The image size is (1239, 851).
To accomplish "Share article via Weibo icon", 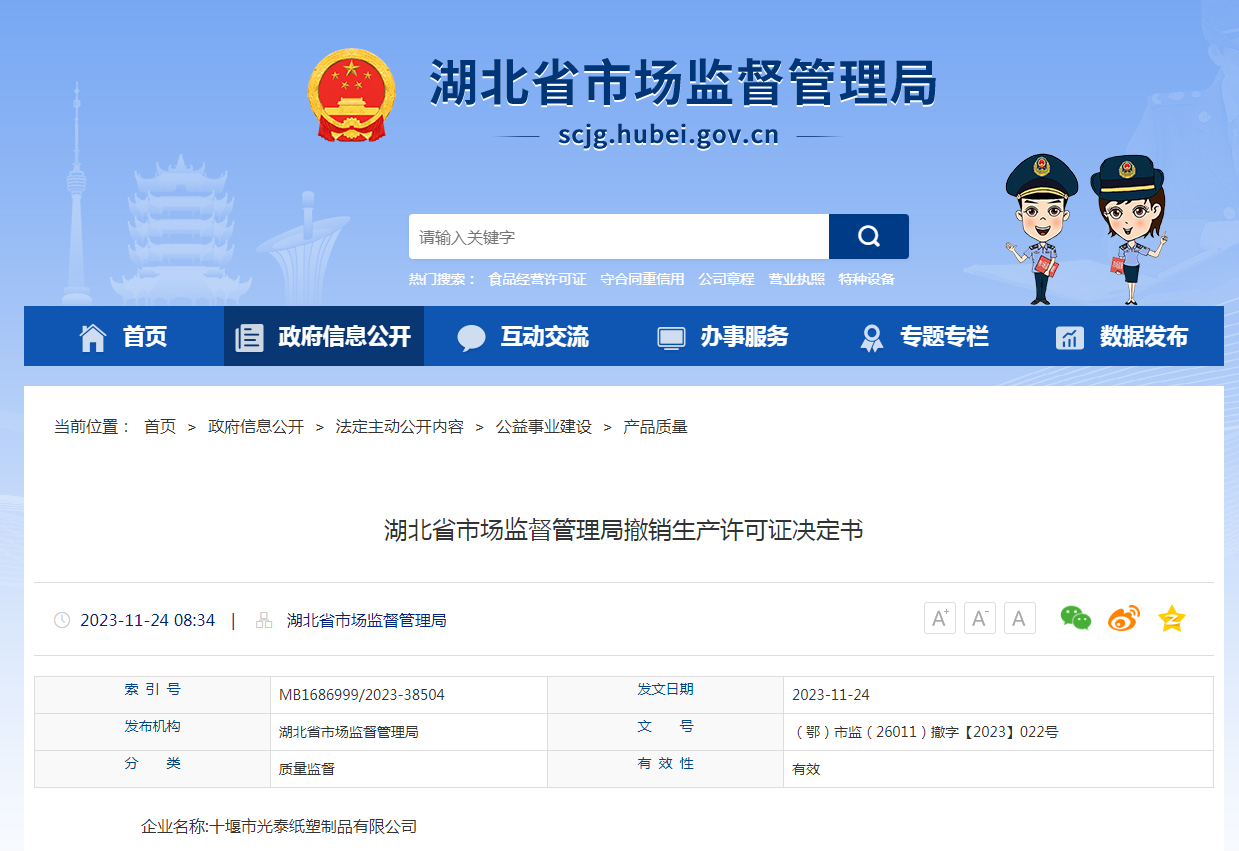I will (1124, 619).
